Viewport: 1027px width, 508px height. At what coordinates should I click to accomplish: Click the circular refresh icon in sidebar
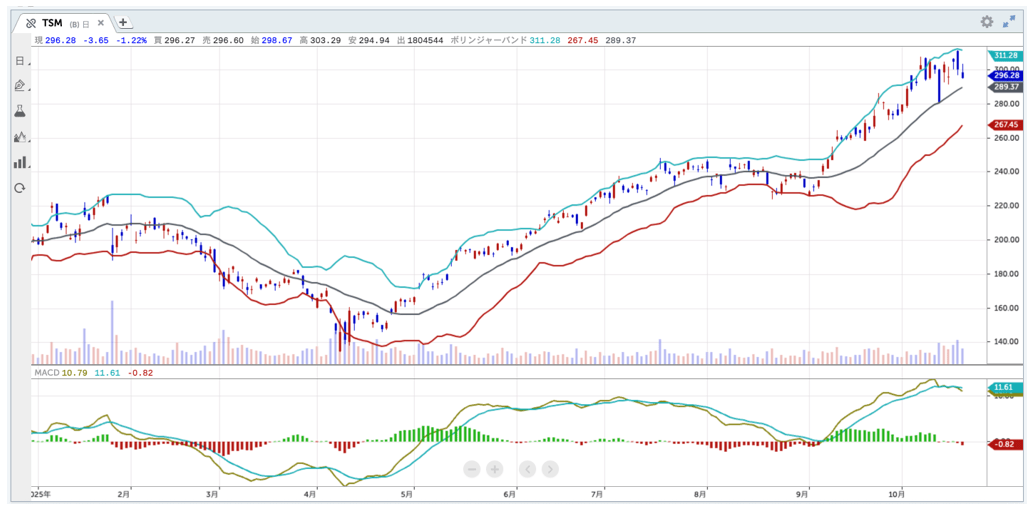pos(19,188)
